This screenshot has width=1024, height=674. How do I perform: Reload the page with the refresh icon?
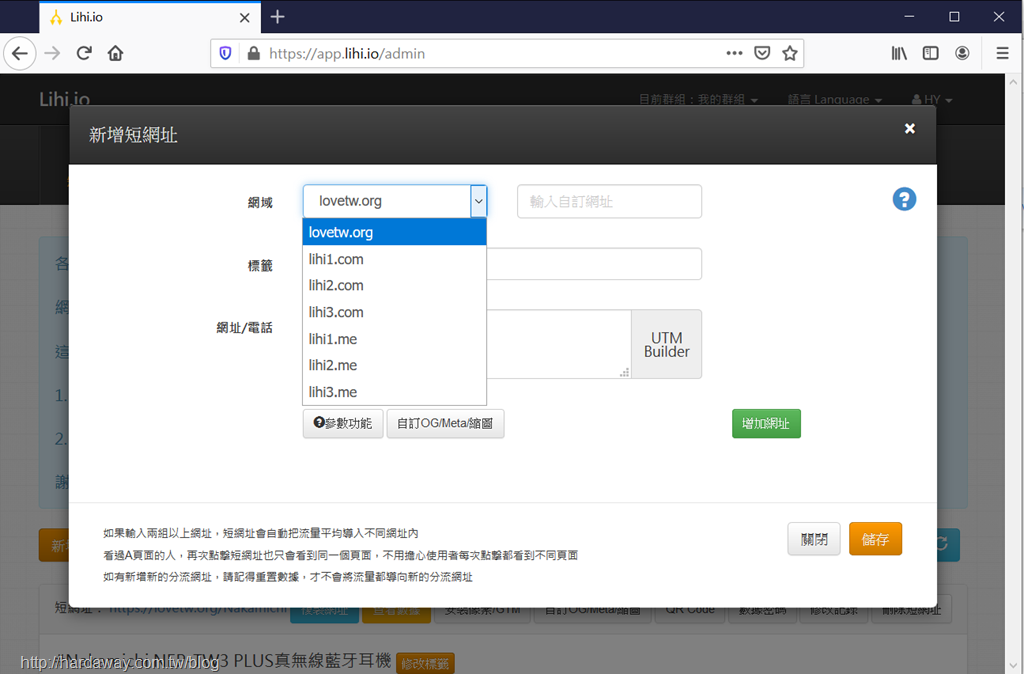[x=84, y=54]
